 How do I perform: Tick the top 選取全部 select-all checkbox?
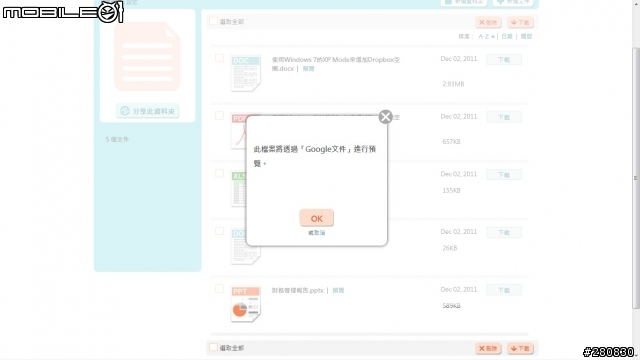coord(213,21)
